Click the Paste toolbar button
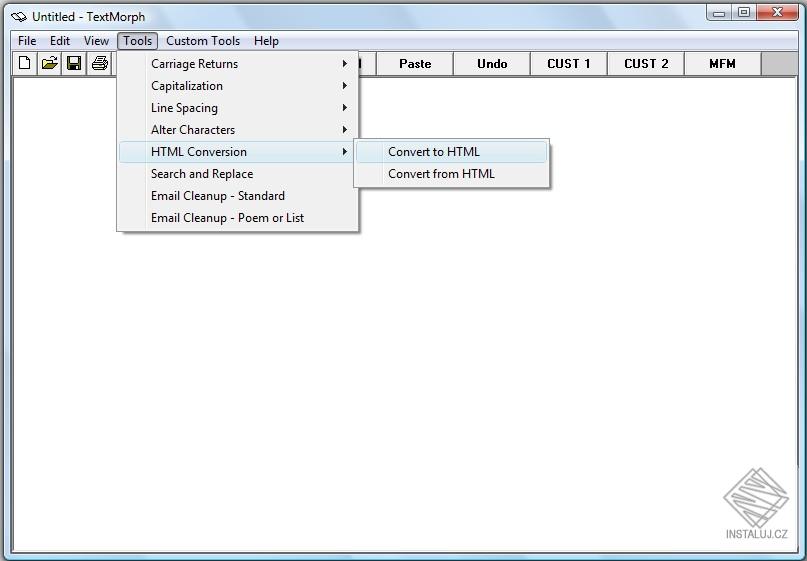The height and width of the screenshot is (561, 807). click(x=415, y=64)
